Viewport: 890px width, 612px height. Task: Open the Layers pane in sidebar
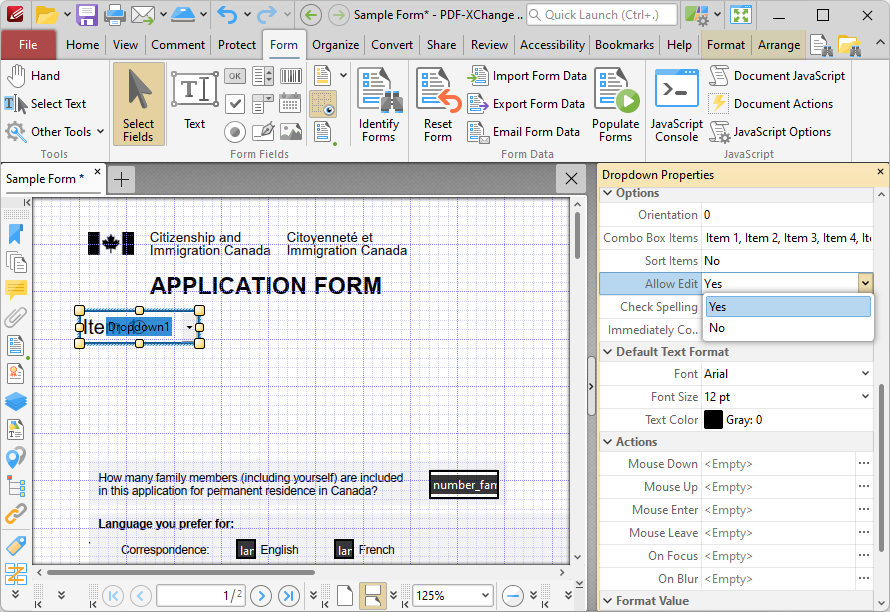[16, 401]
